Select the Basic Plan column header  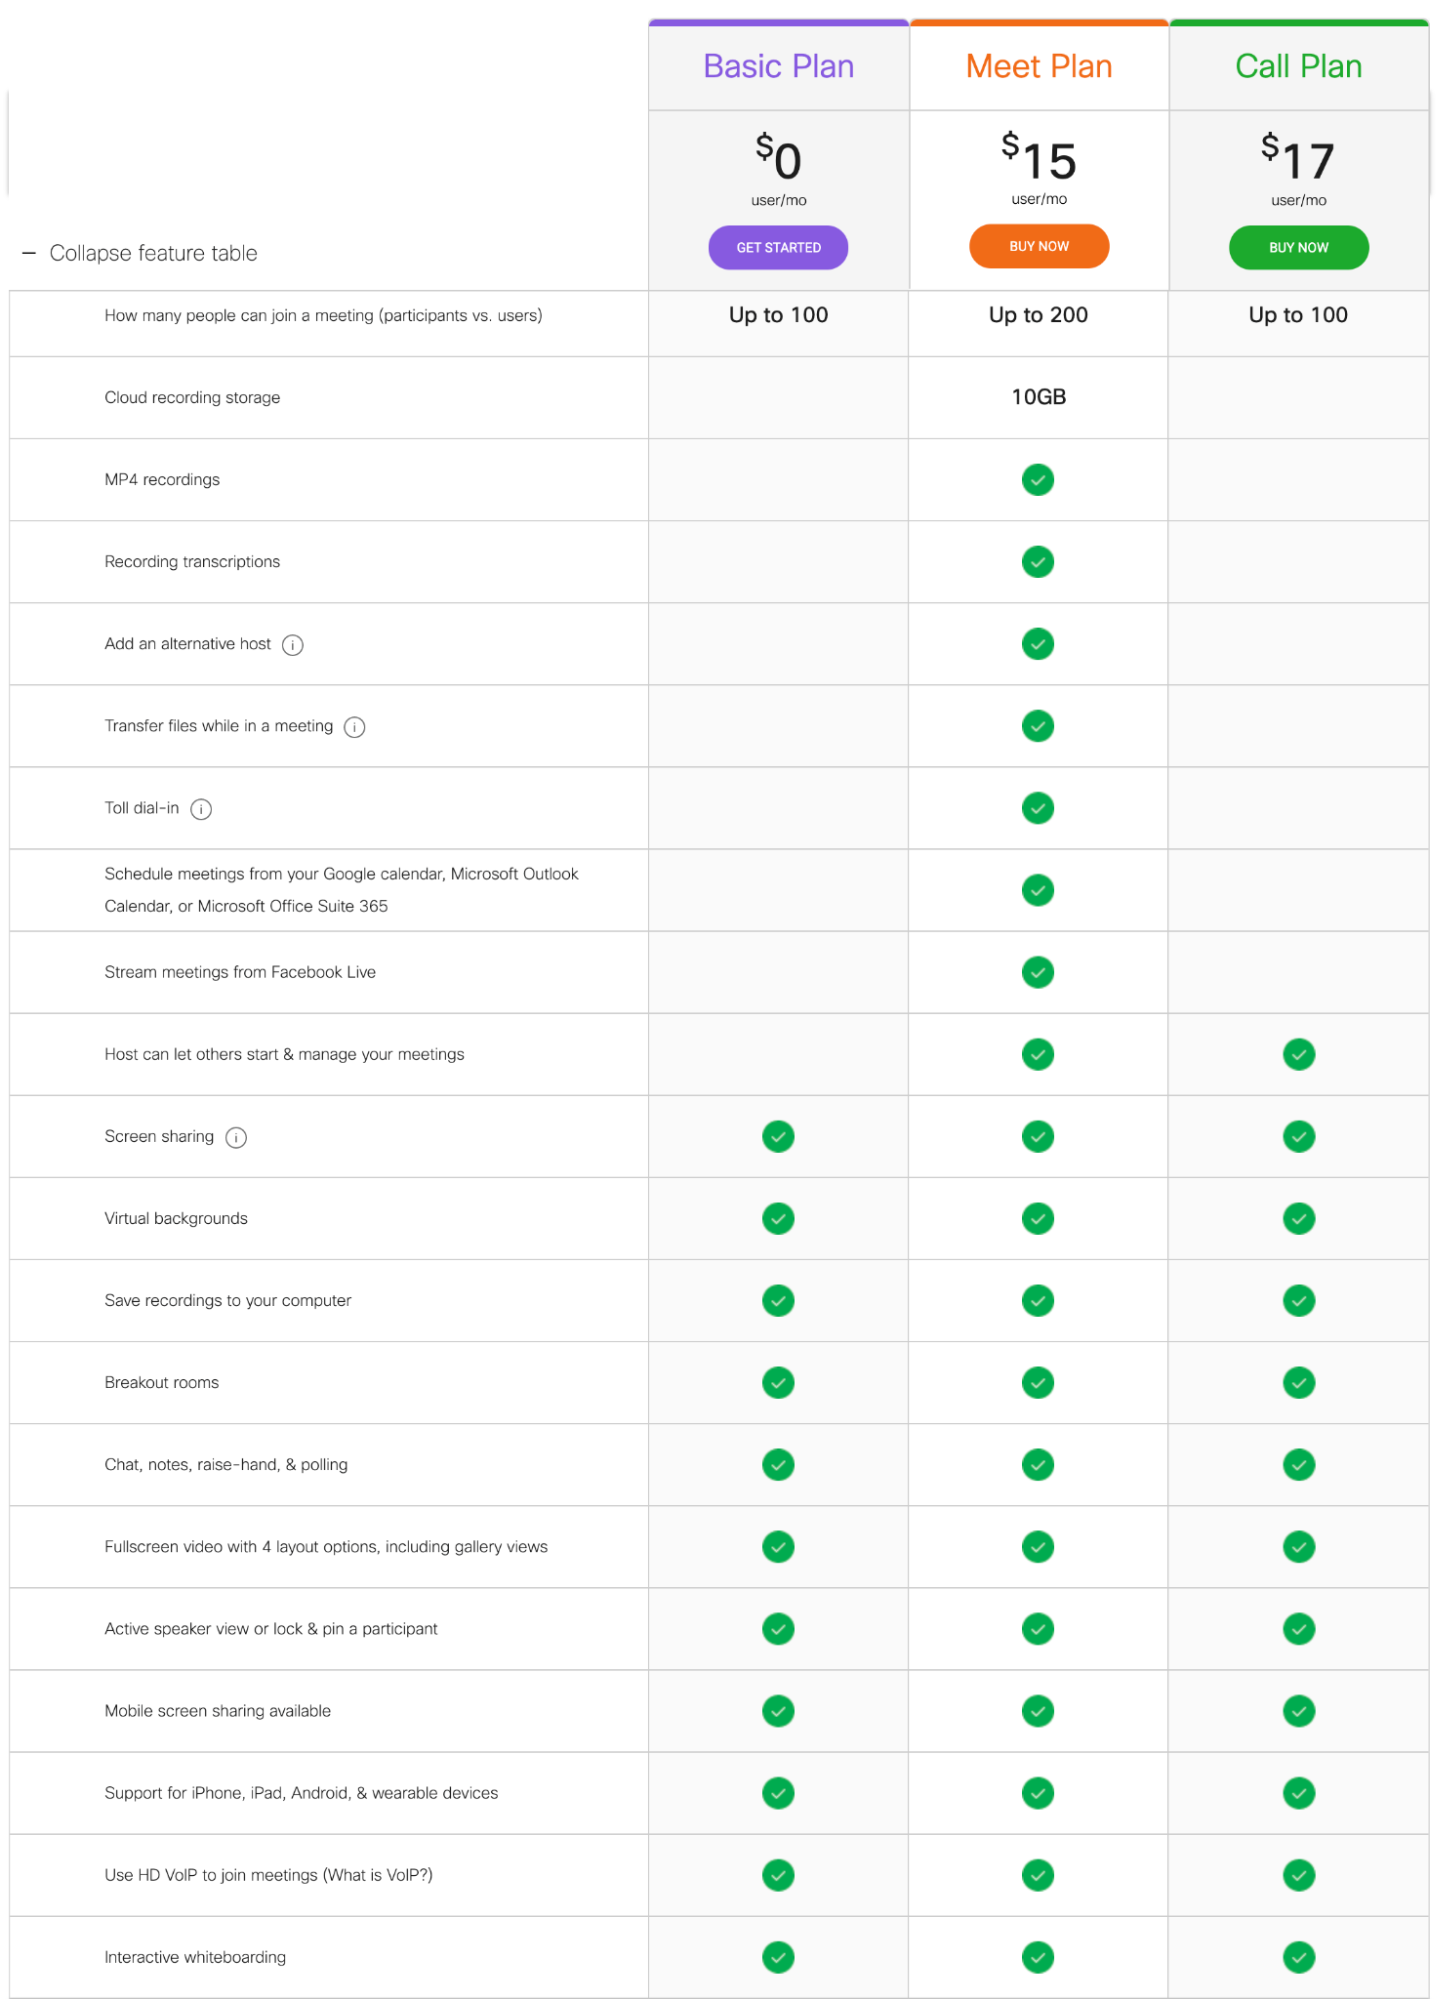(778, 65)
